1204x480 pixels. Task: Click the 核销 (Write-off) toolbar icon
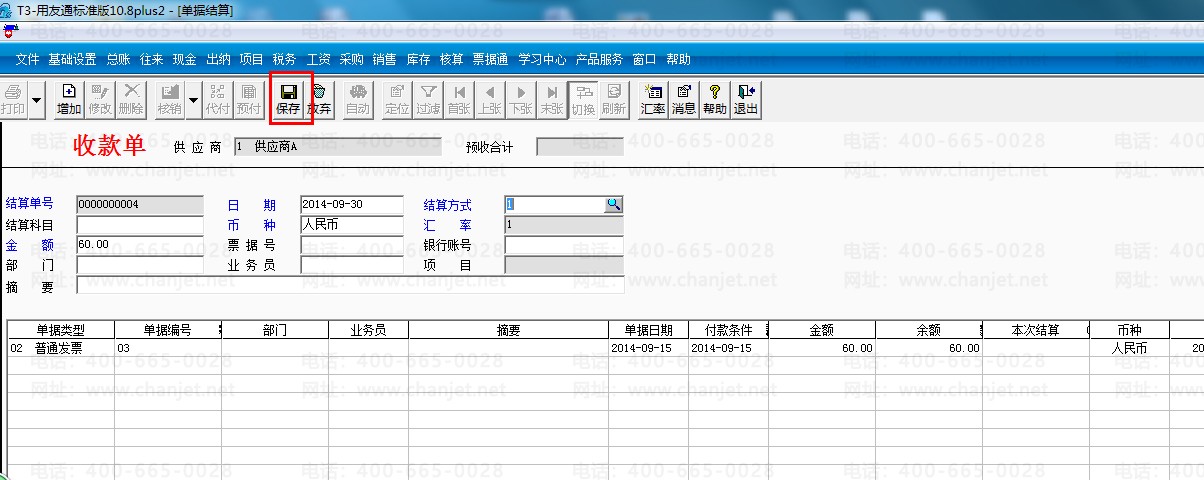(170, 100)
